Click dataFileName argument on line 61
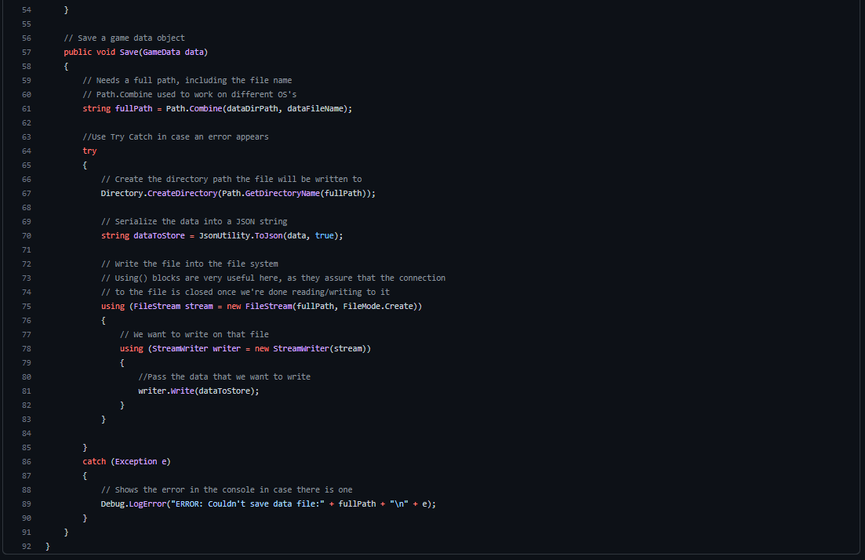The image size is (865, 560). point(316,109)
